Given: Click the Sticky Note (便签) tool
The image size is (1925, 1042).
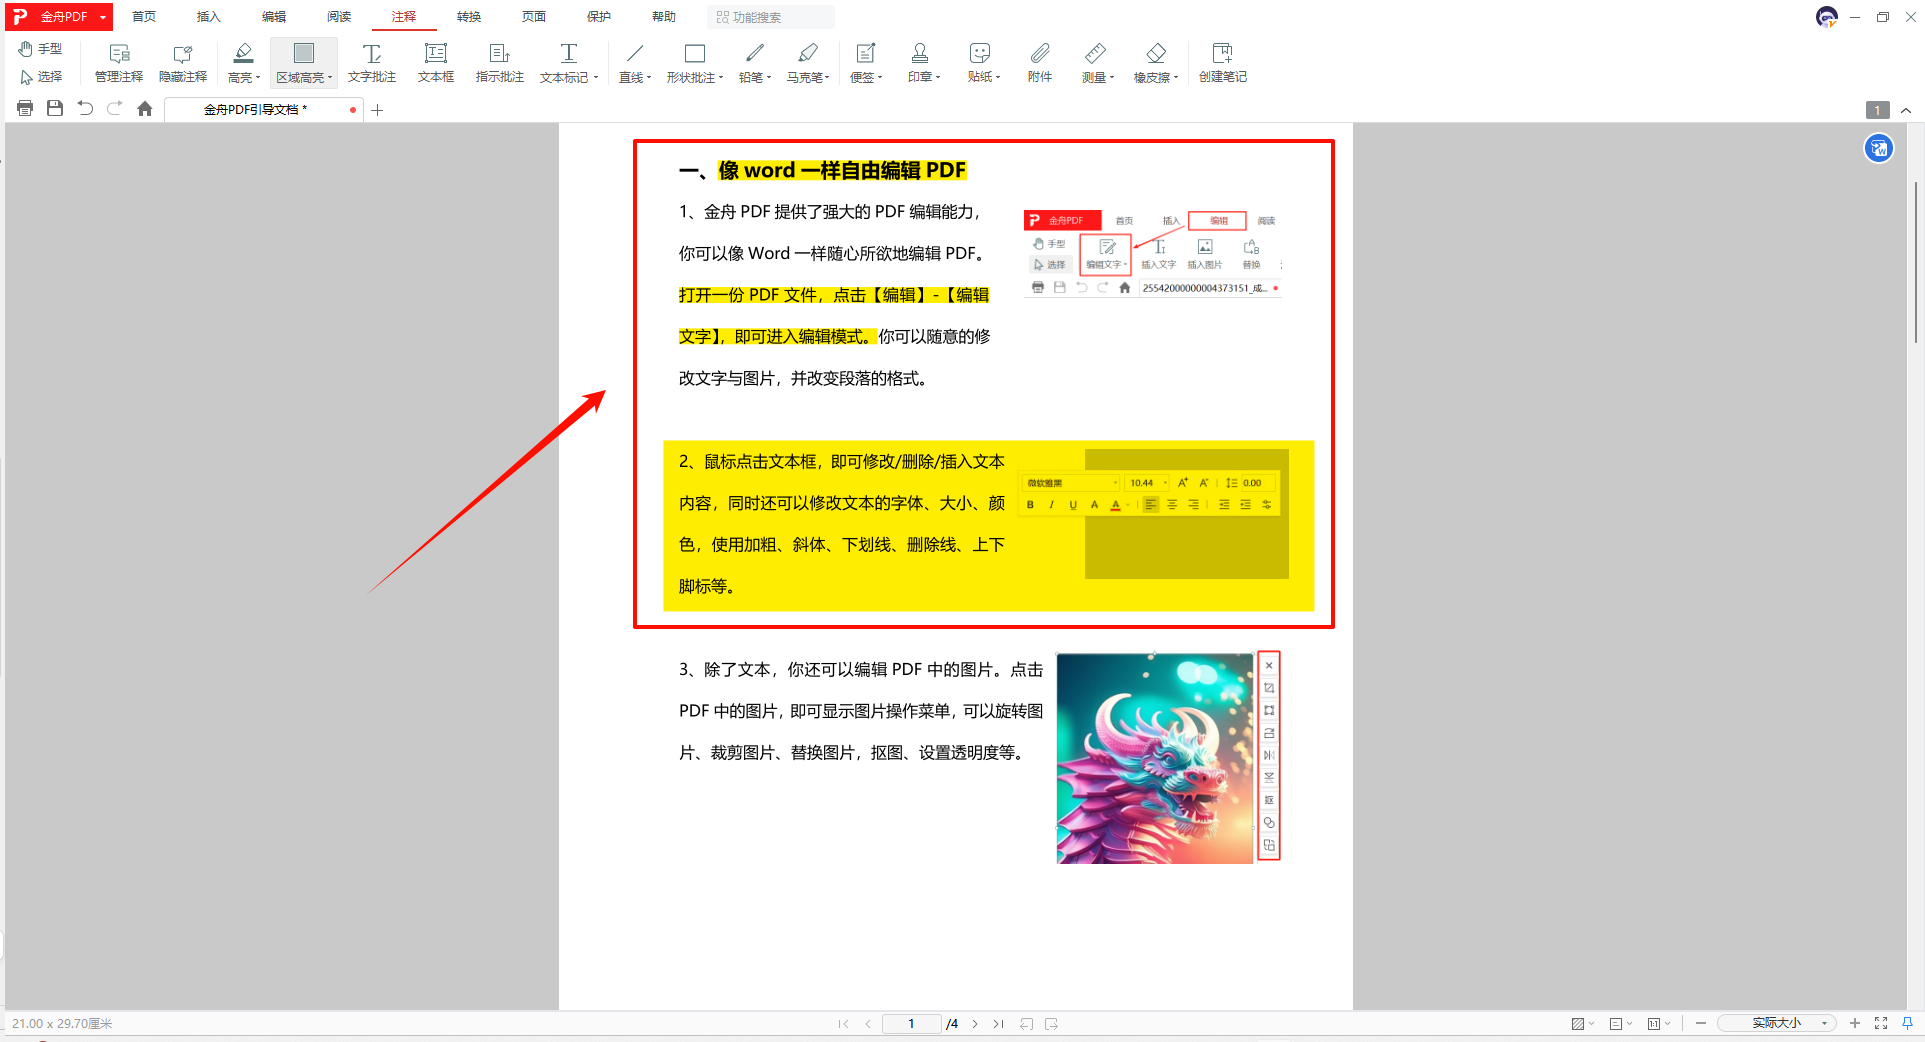Looking at the screenshot, I should click(864, 62).
